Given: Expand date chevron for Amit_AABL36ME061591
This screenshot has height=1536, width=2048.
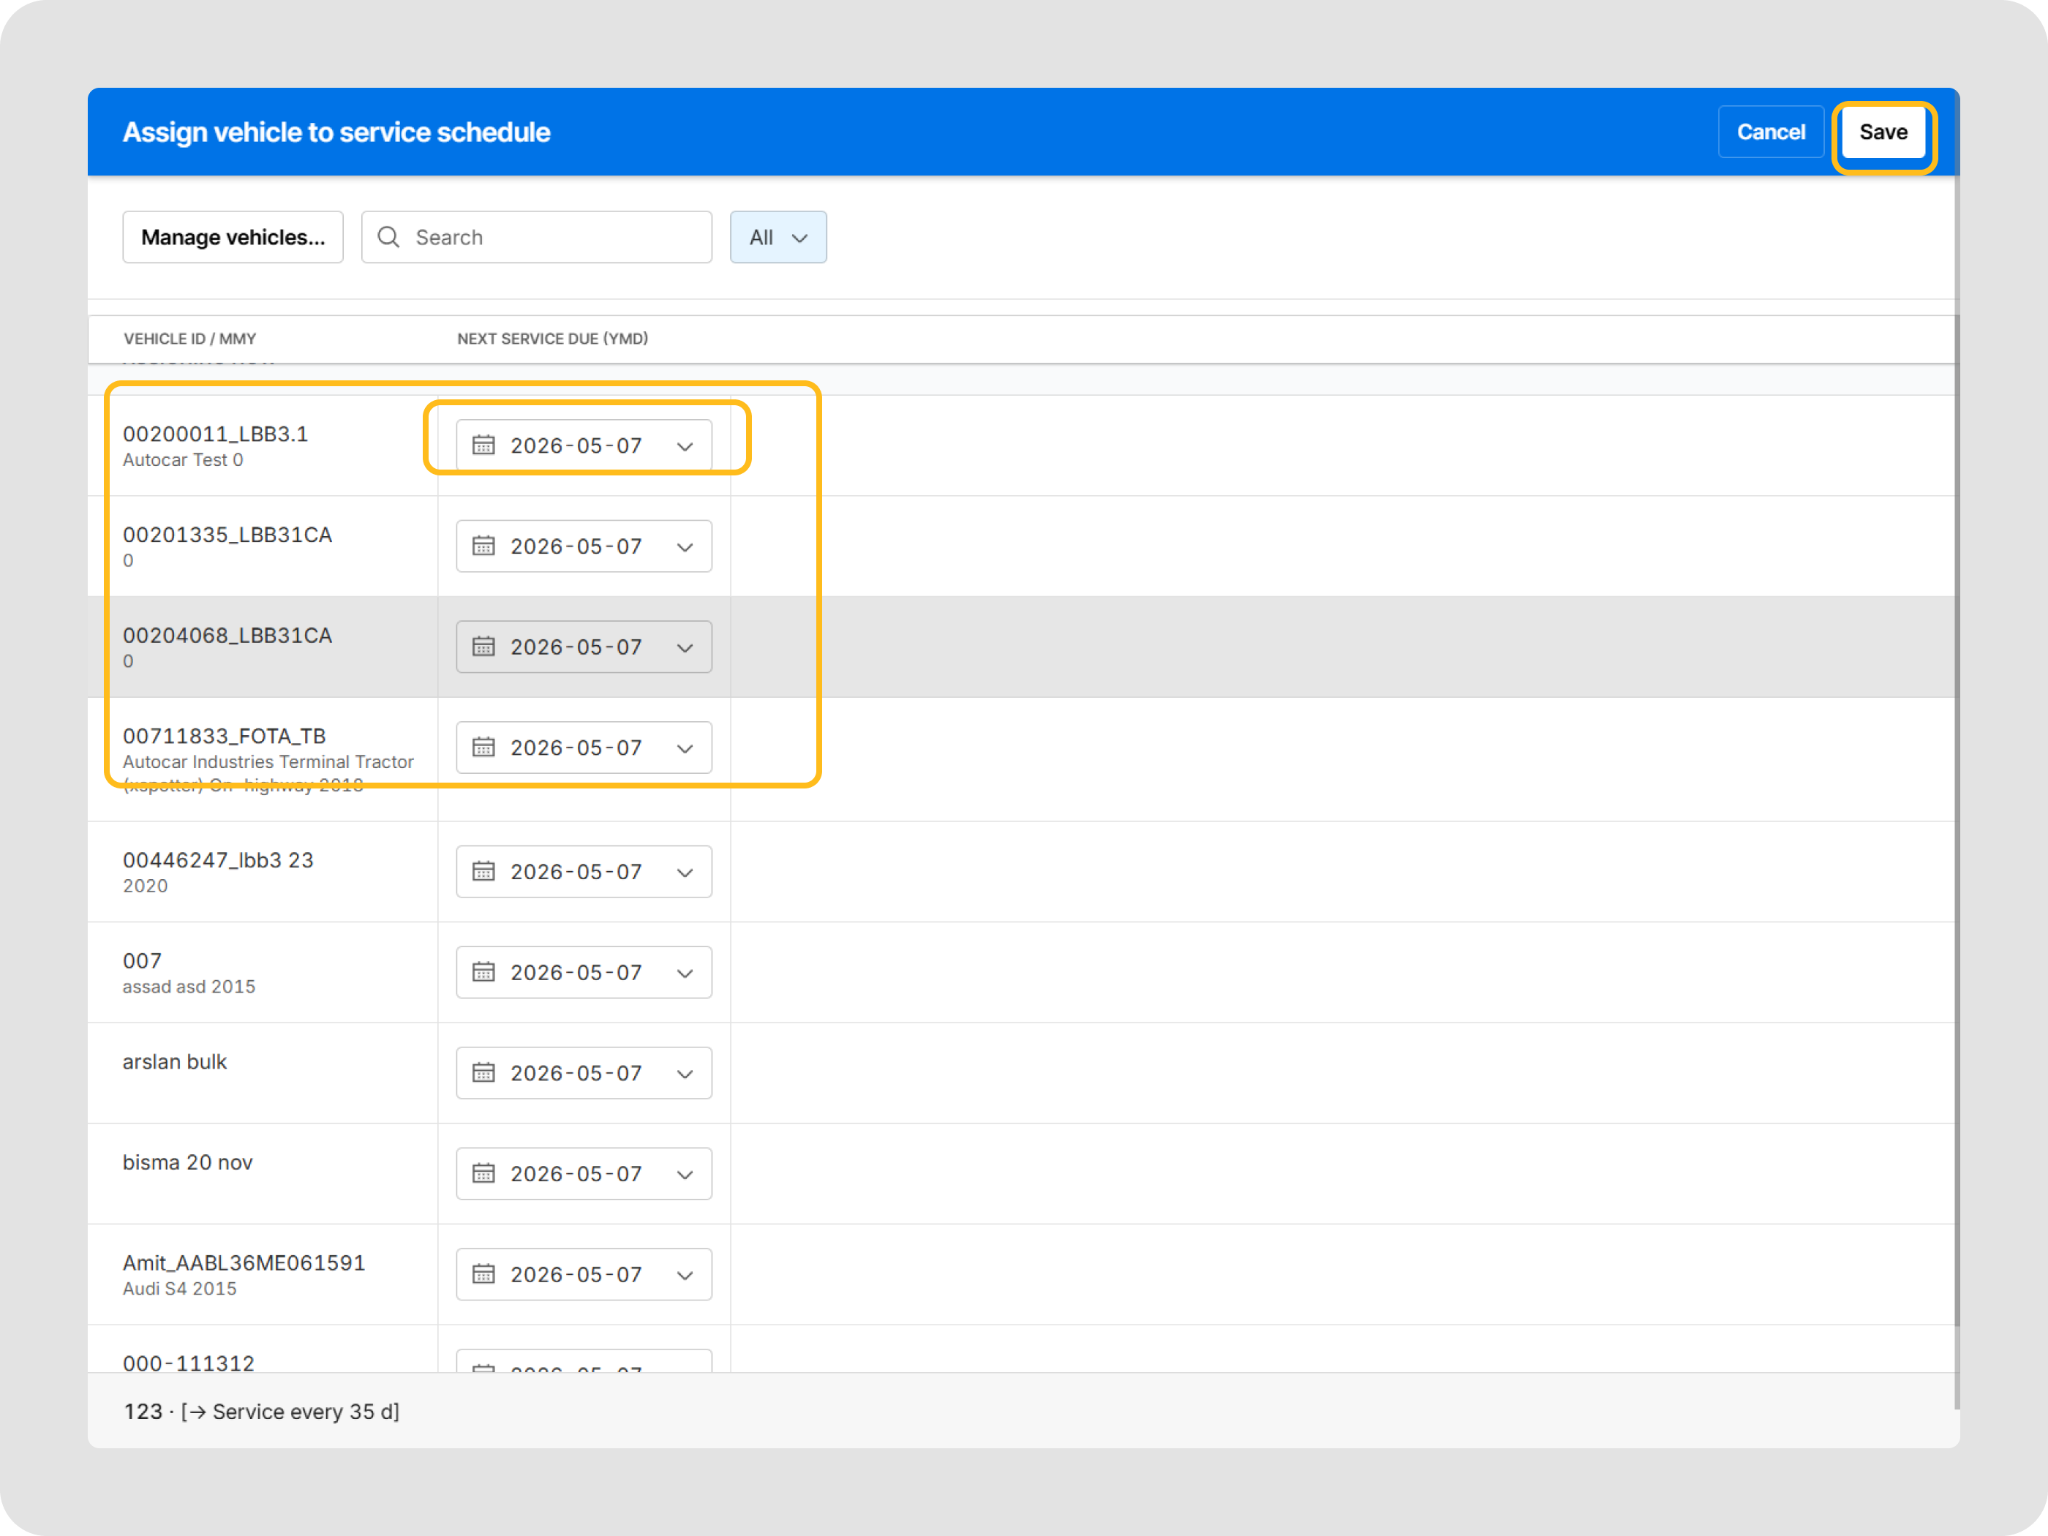Looking at the screenshot, I should (685, 1275).
